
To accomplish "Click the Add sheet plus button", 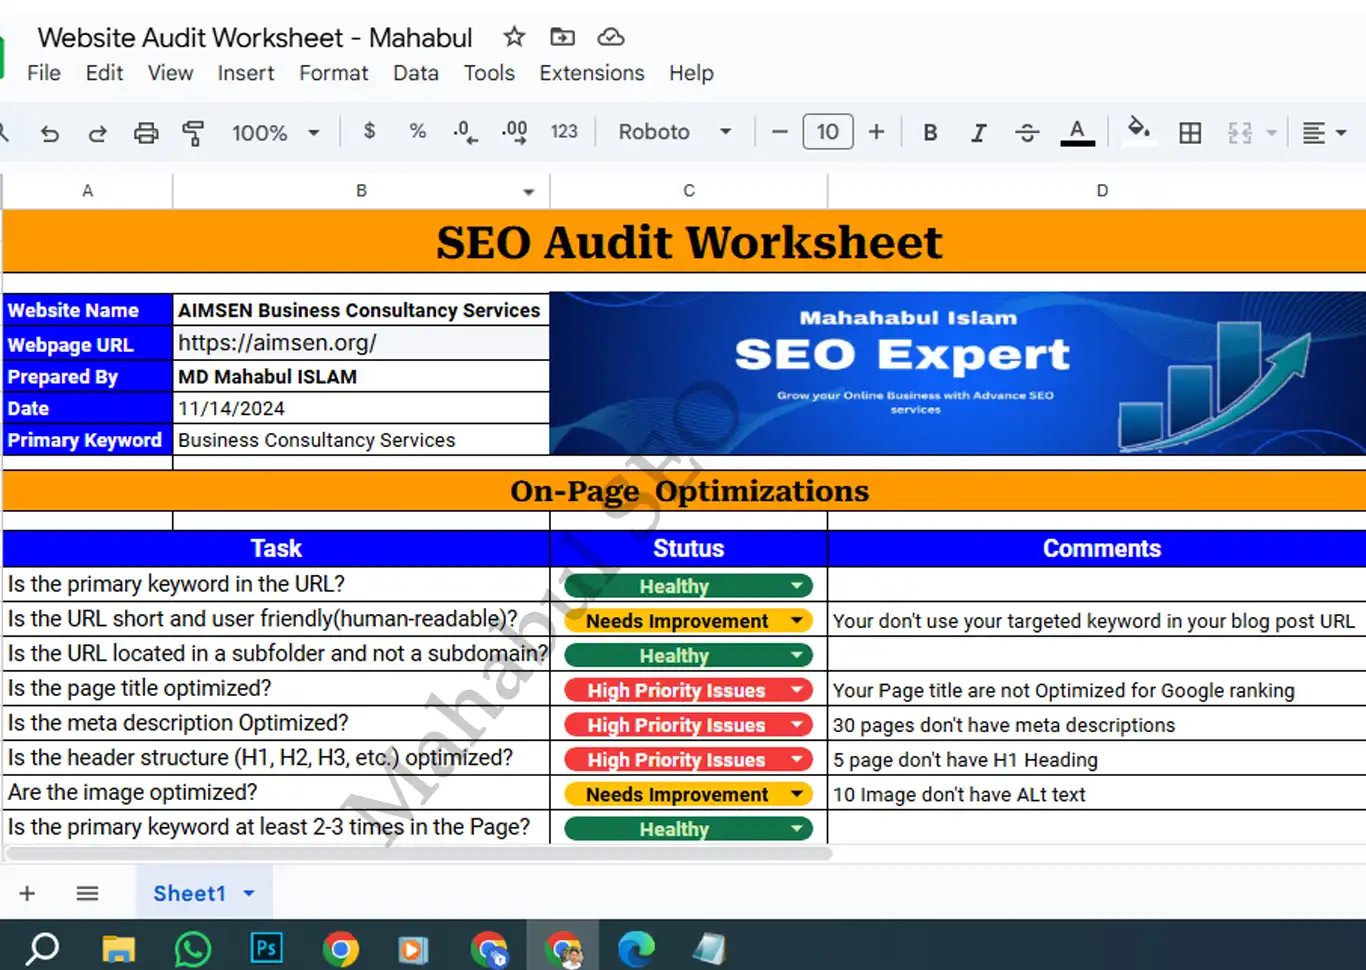I will coord(27,893).
